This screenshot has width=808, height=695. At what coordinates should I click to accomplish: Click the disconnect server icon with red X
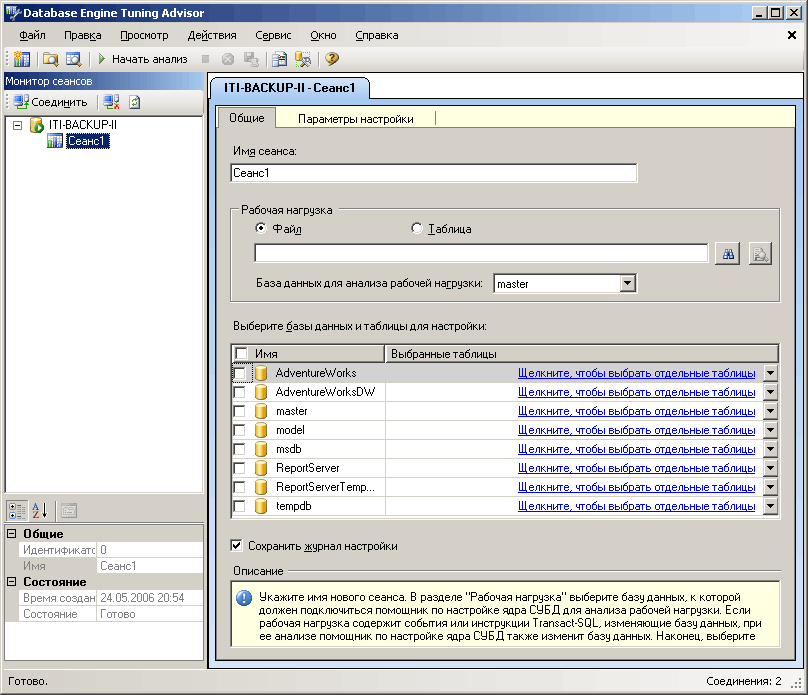[111, 102]
